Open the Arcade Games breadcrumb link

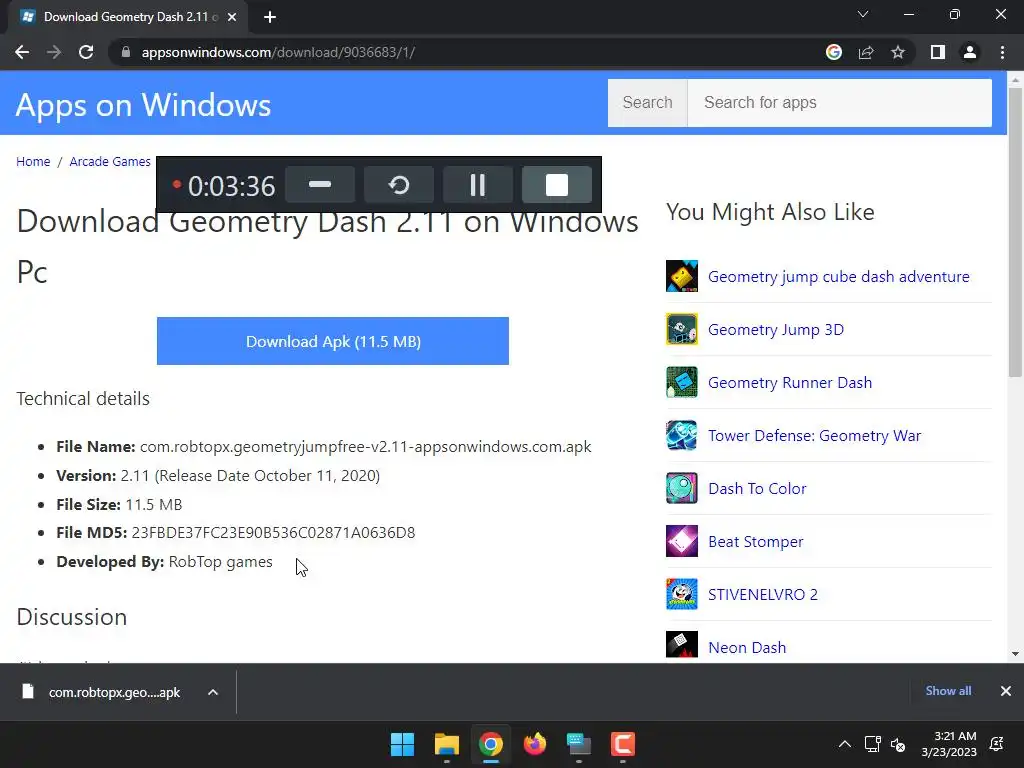point(110,161)
